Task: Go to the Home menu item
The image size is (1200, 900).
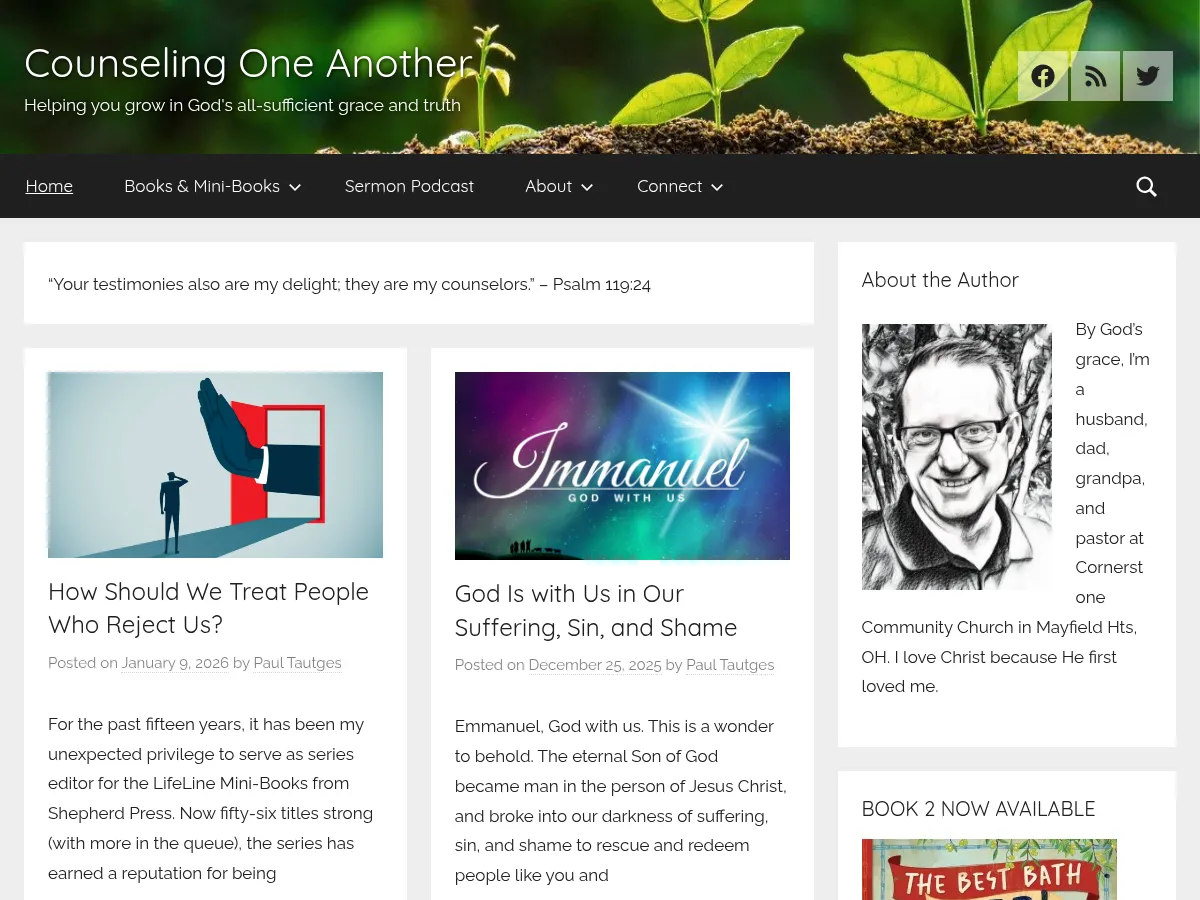Action: (x=49, y=186)
